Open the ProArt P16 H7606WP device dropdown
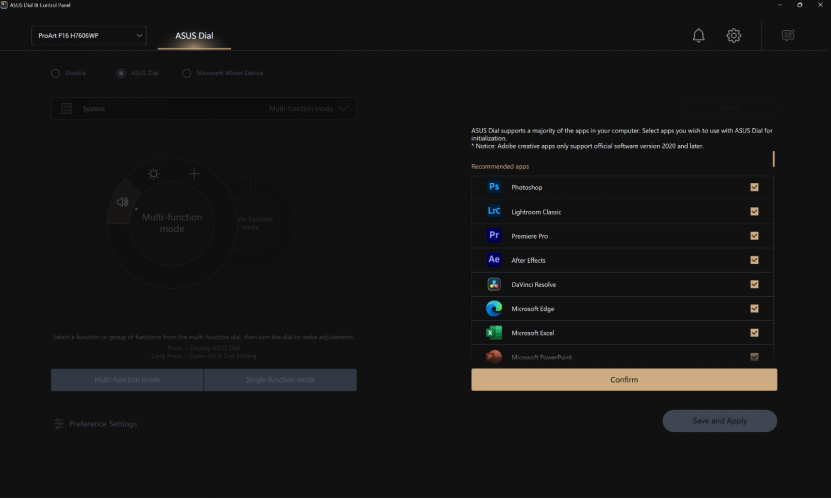Screen dimensions: 831x499 (89, 35)
